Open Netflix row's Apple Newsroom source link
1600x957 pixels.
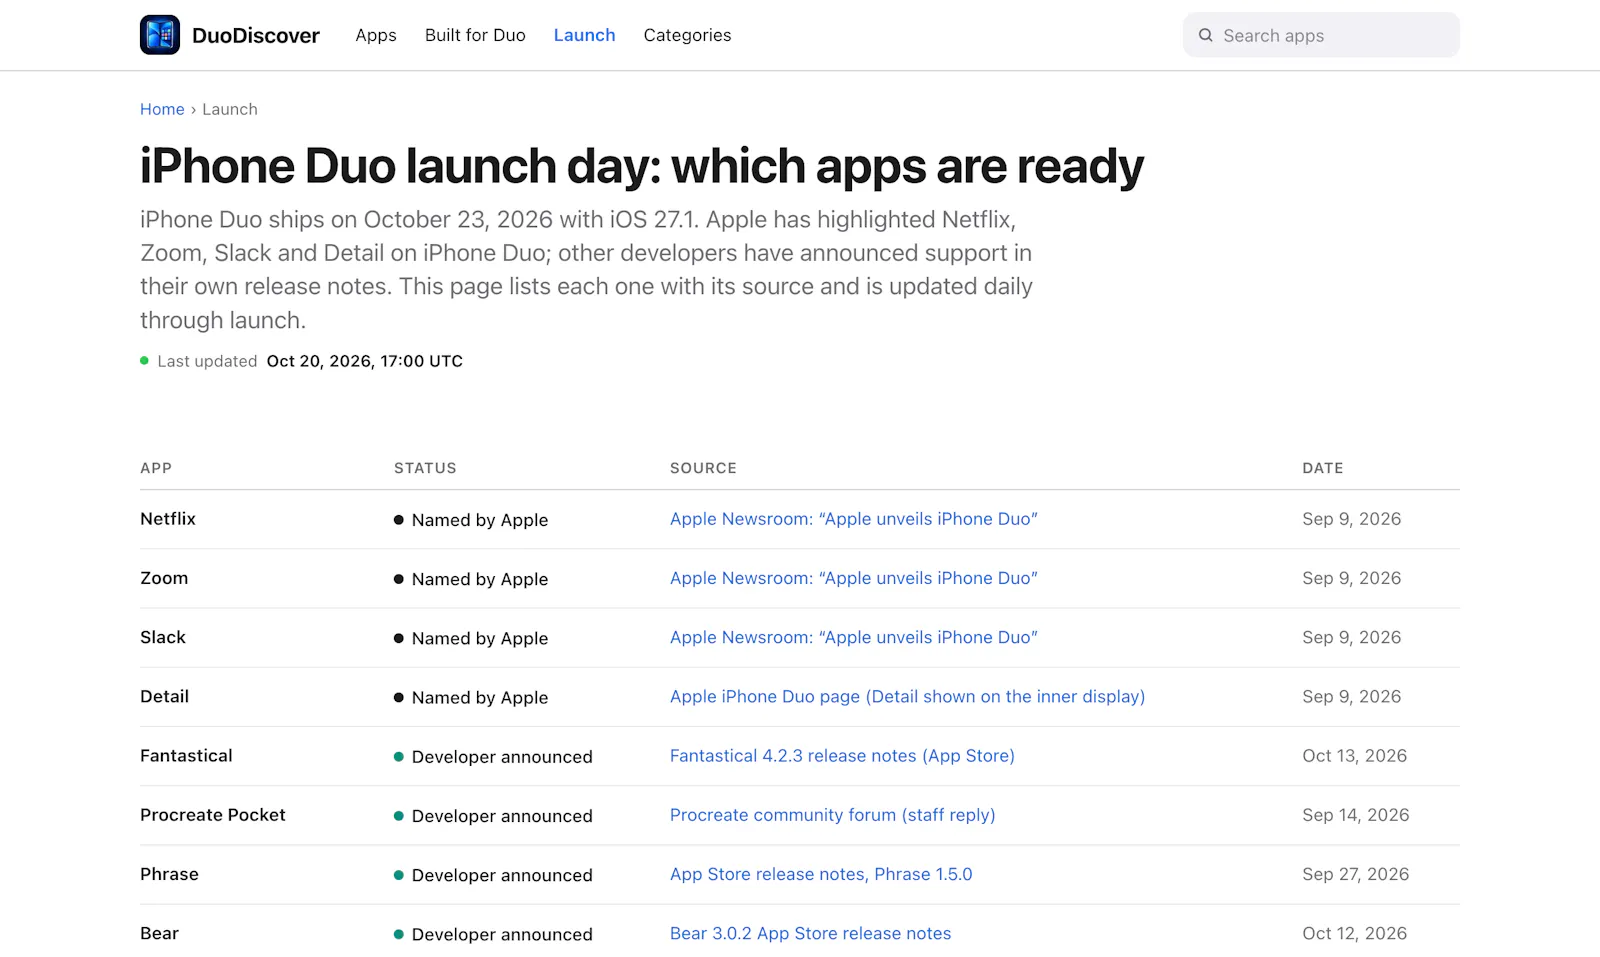tap(854, 519)
